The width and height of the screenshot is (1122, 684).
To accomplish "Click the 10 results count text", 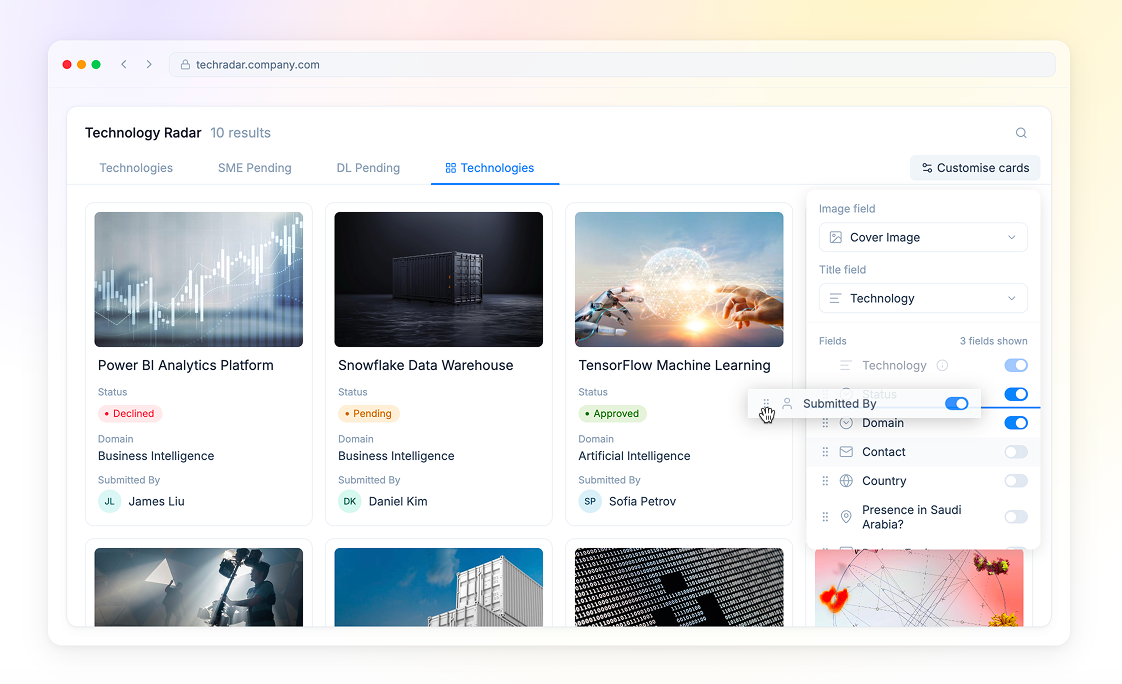I will tap(240, 133).
